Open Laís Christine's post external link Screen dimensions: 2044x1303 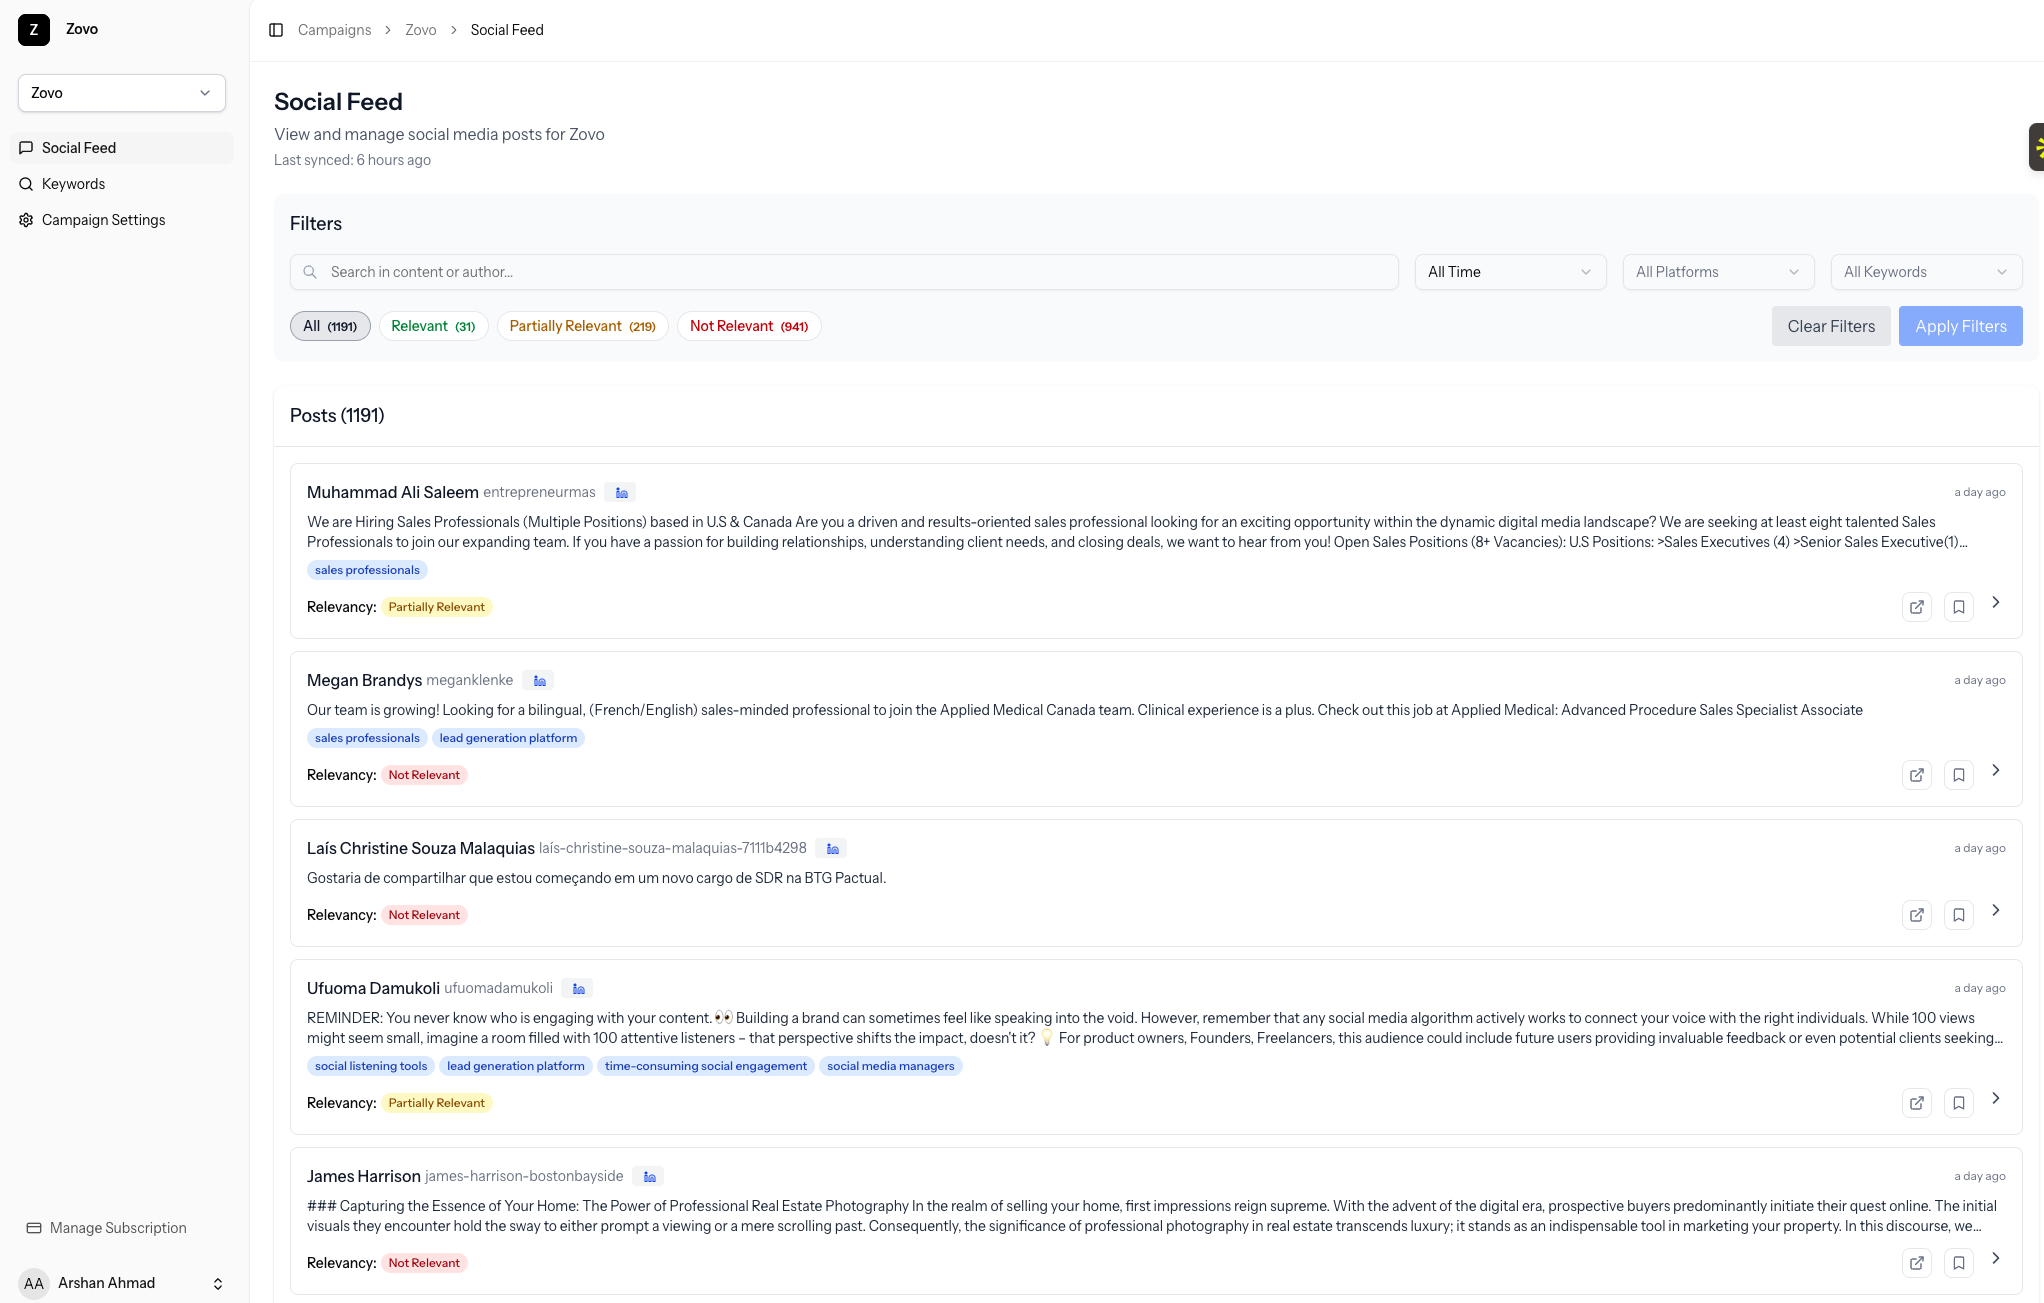tap(1916, 915)
